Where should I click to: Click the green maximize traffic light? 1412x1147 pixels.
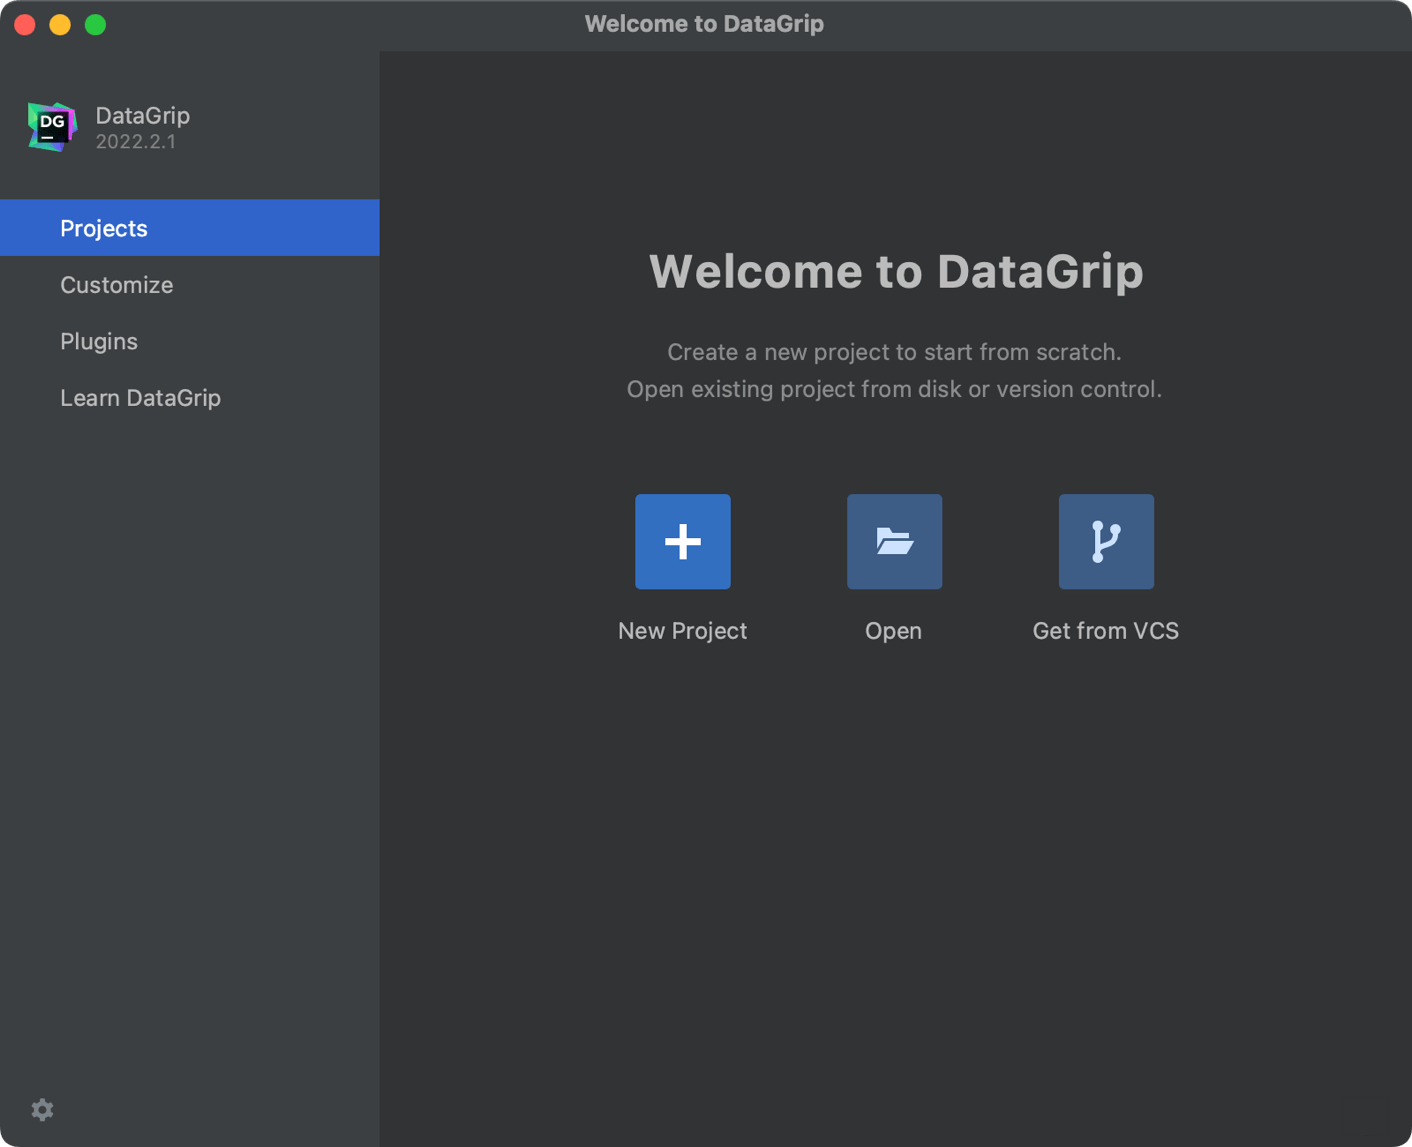point(94,24)
